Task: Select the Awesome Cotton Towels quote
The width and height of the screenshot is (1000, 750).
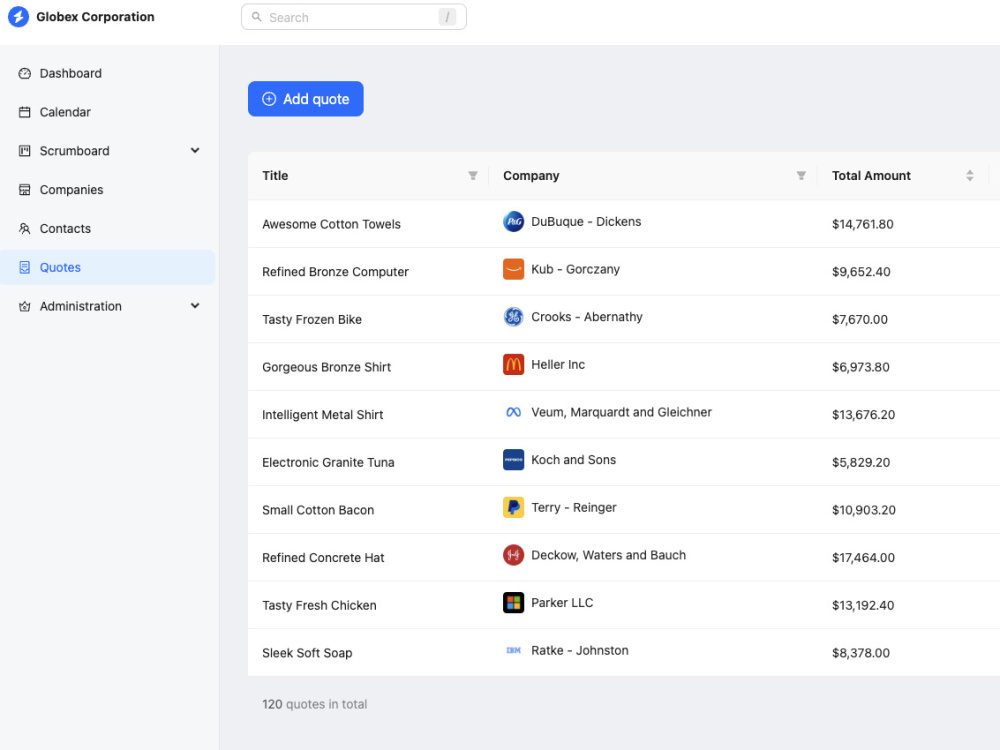Action: click(331, 224)
